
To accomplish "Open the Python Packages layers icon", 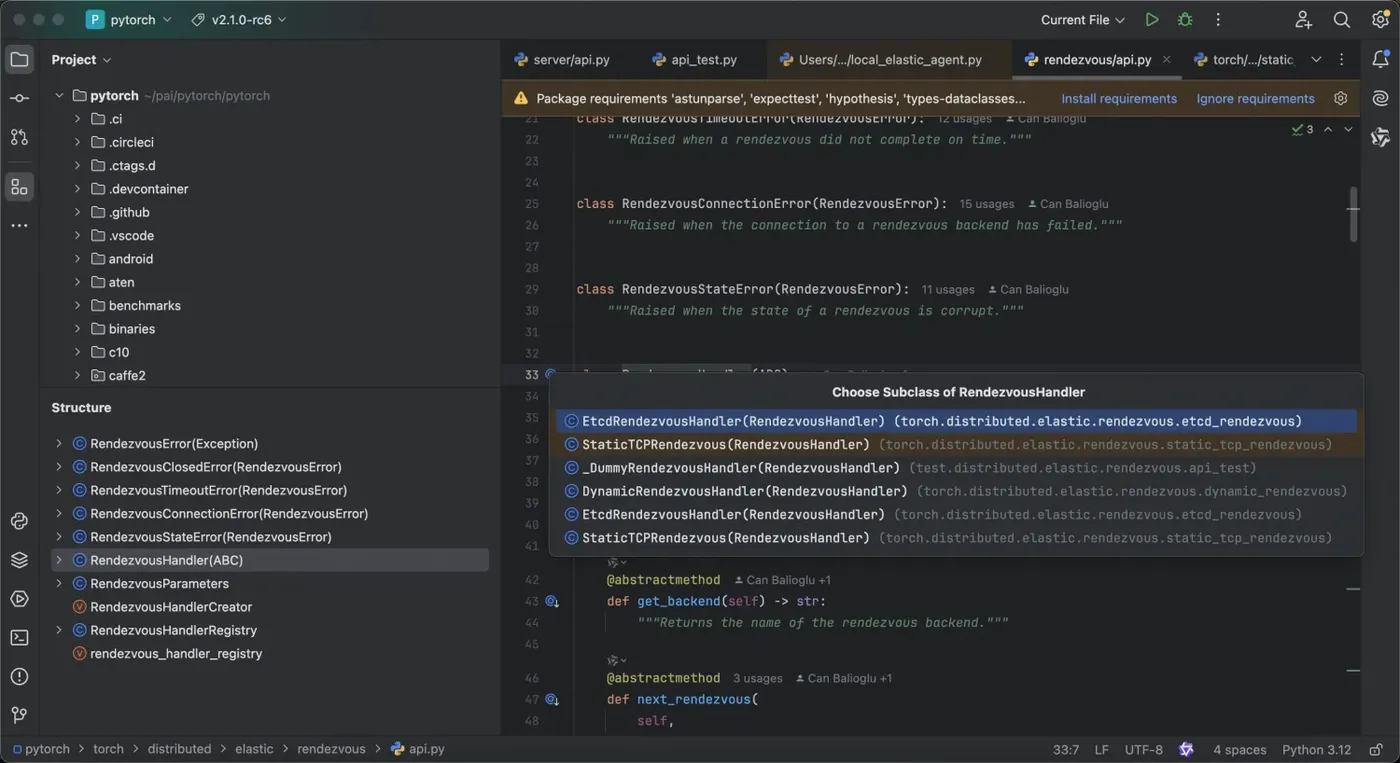I will [19, 560].
